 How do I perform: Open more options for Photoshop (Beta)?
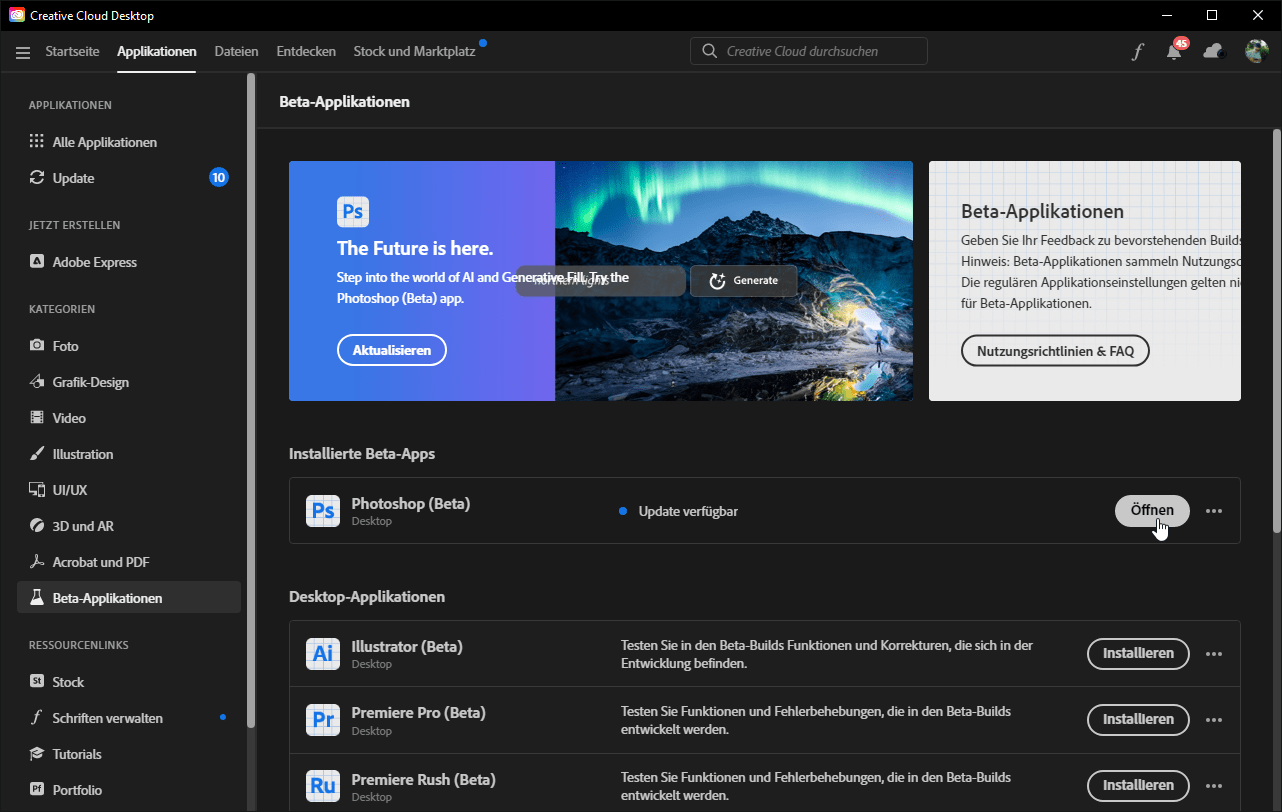tap(1214, 511)
